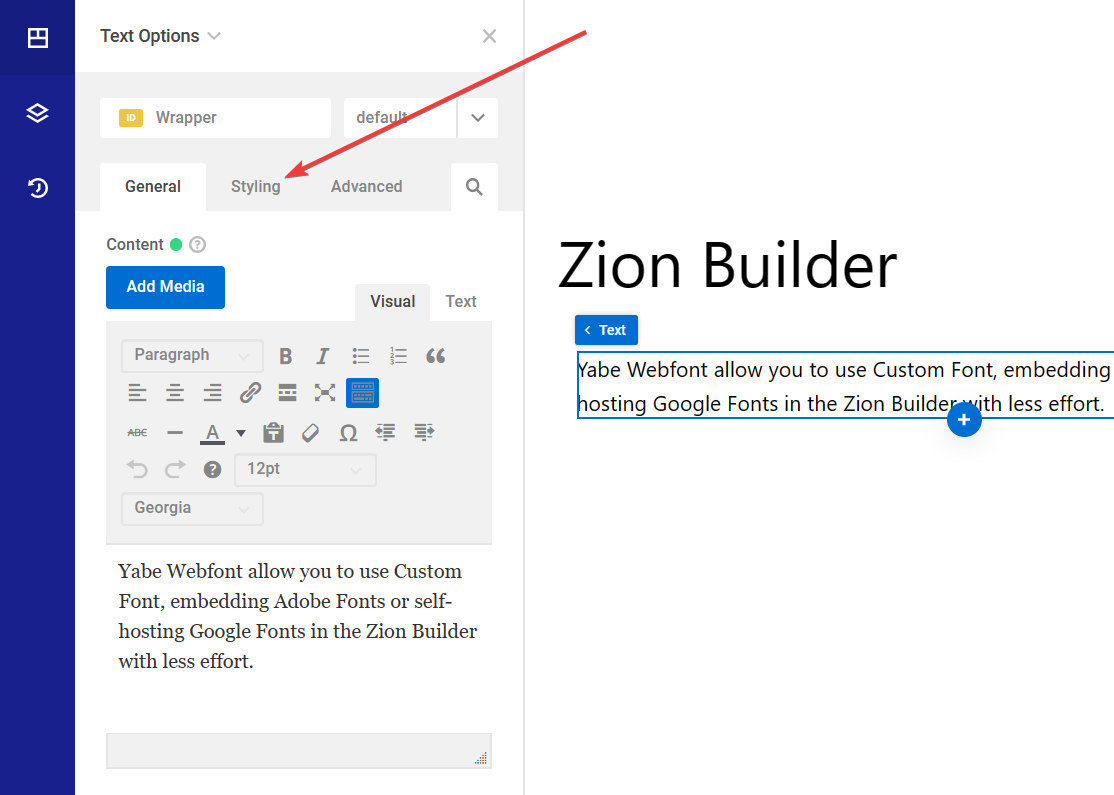Switch editor to Visual tab

pyautogui.click(x=392, y=302)
